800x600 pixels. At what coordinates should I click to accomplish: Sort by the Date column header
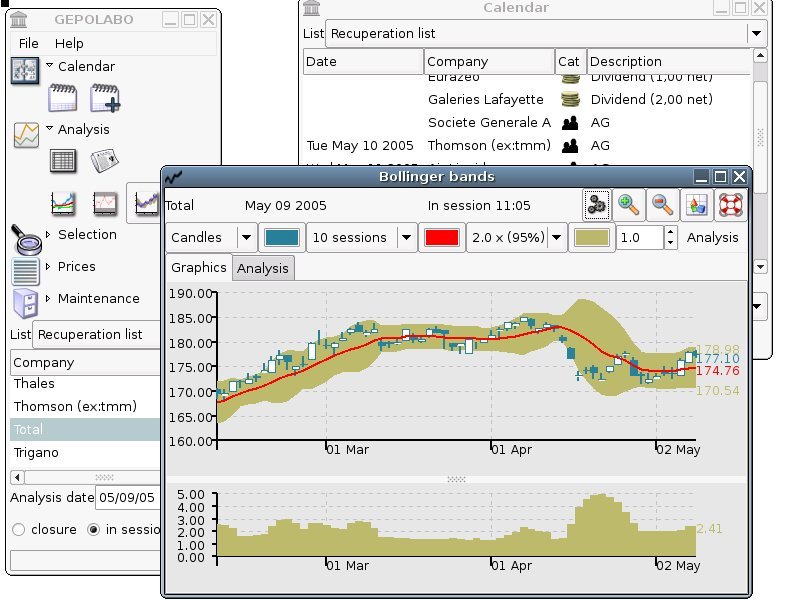pyautogui.click(x=363, y=61)
